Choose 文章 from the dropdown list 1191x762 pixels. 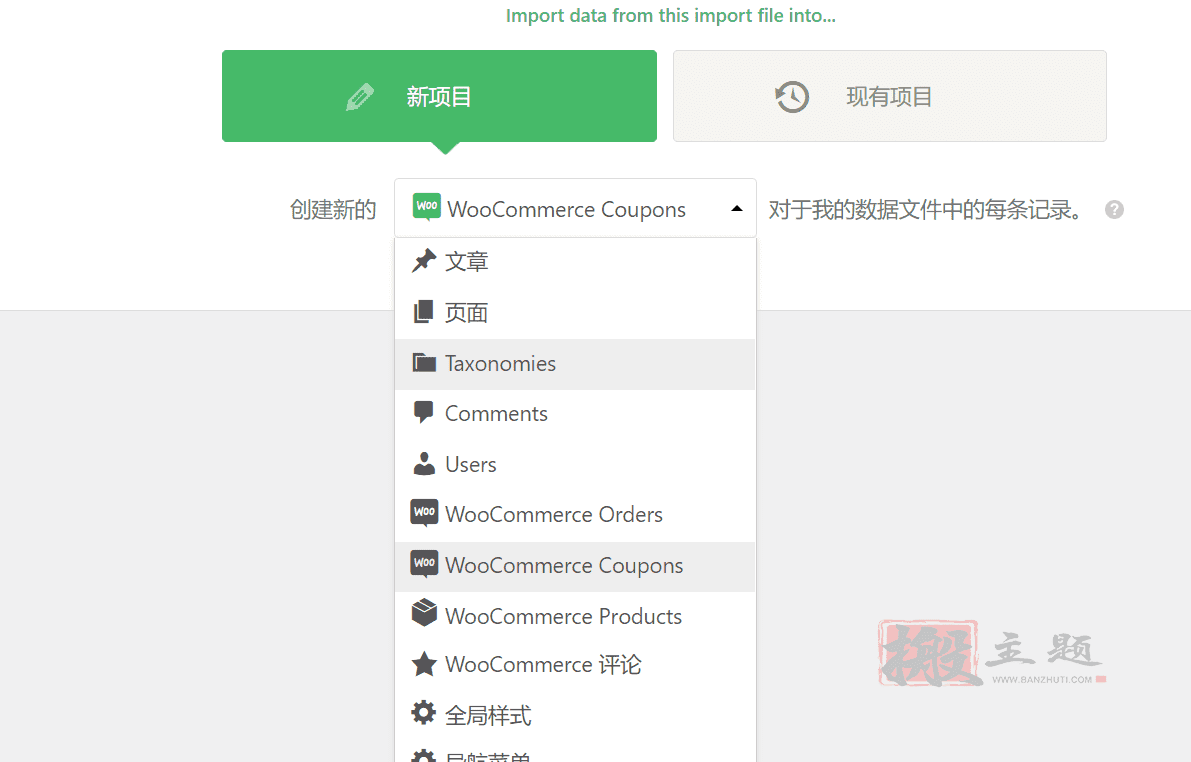pyautogui.click(x=575, y=261)
